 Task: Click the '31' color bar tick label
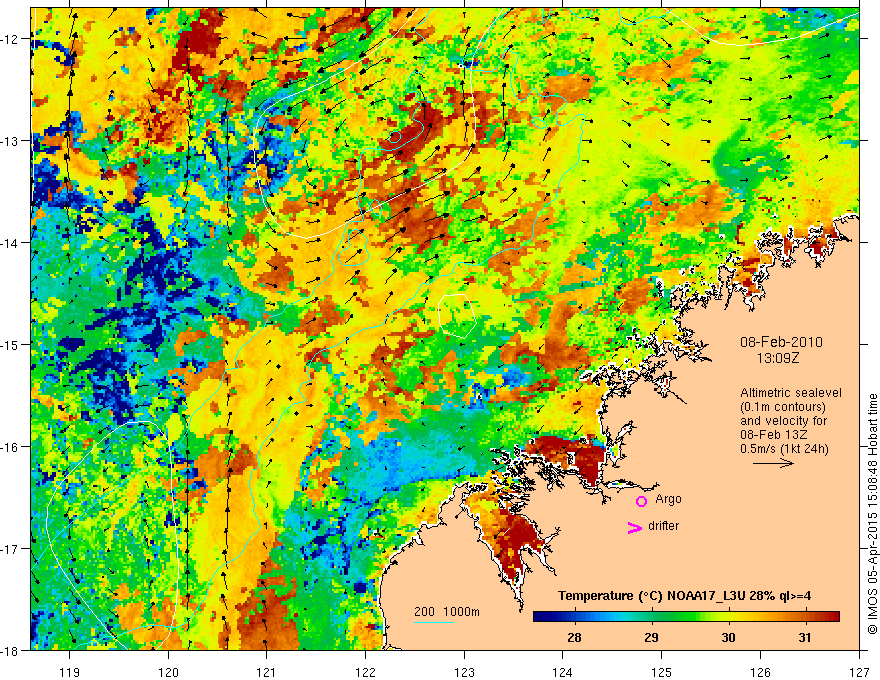click(x=805, y=638)
